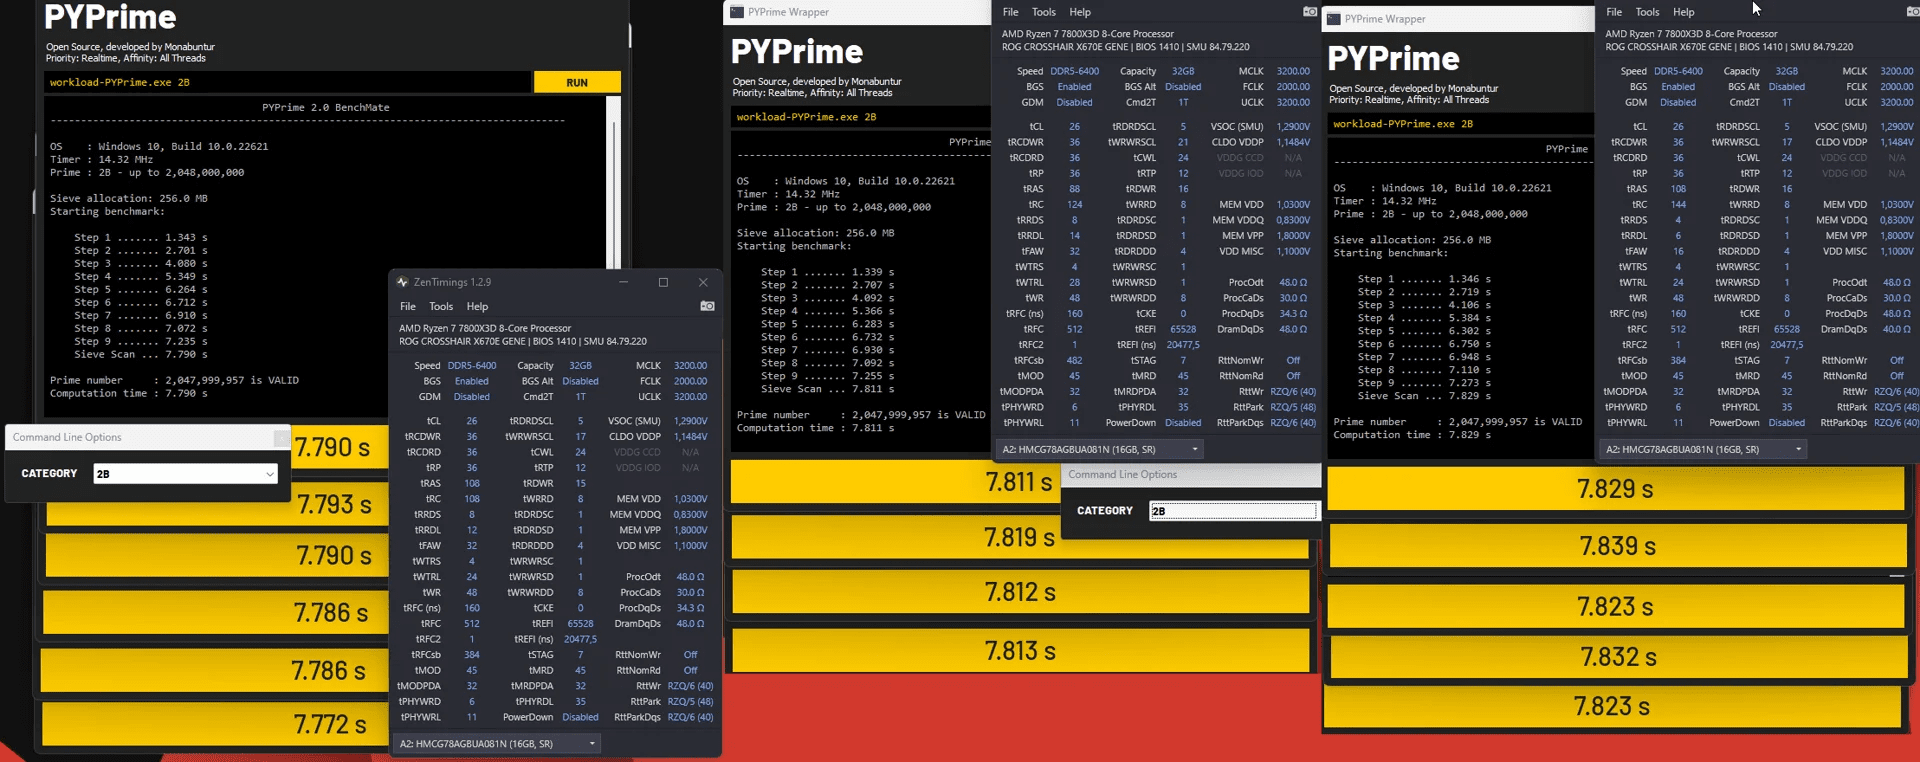
Task: Open File menu in rightmost ZenTimings window
Action: click(1614, 12)
